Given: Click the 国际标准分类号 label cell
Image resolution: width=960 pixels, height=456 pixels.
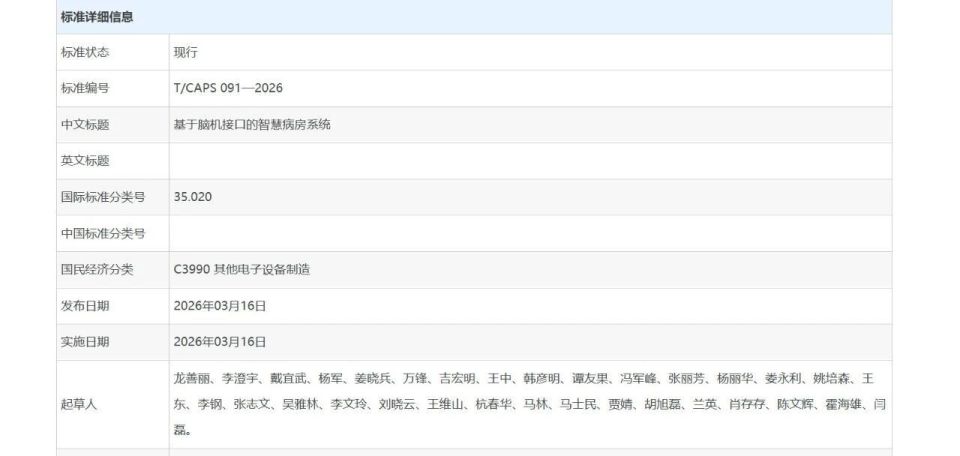Looking at the screenshot, I should (113, 197).
